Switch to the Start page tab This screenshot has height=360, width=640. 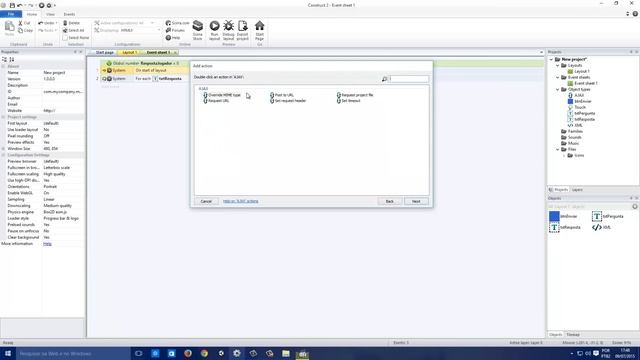(x=104, y=53)
